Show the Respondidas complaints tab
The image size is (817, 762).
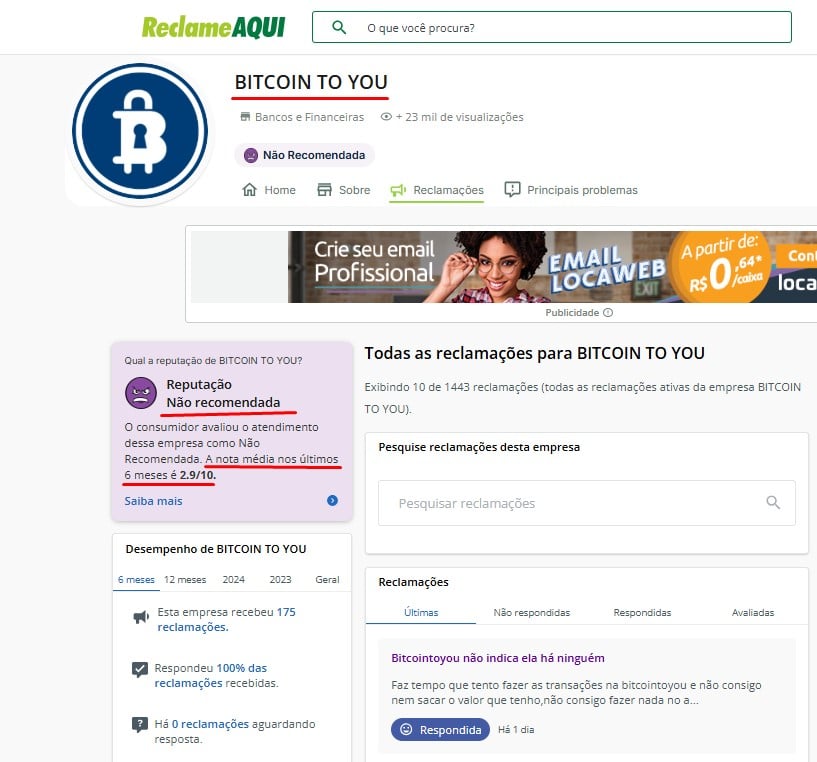tap(642, 613)
